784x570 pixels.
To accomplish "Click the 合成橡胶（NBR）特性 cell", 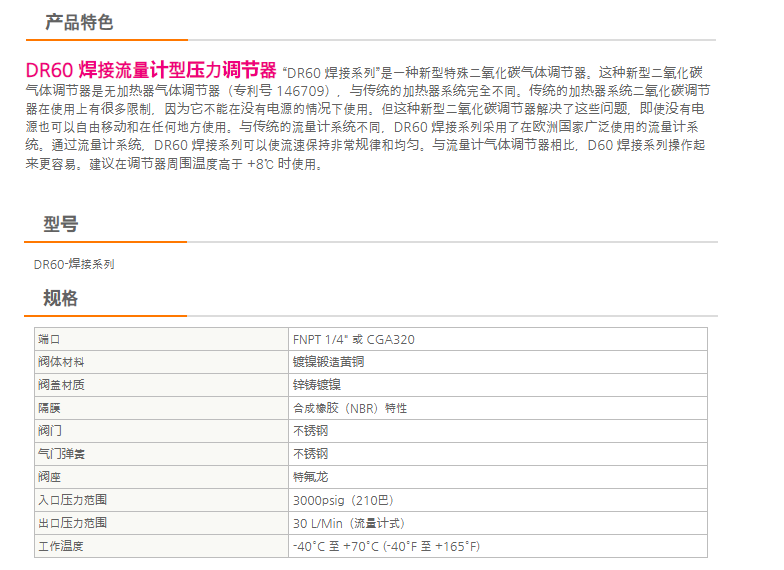I will (x=349, y=408).
